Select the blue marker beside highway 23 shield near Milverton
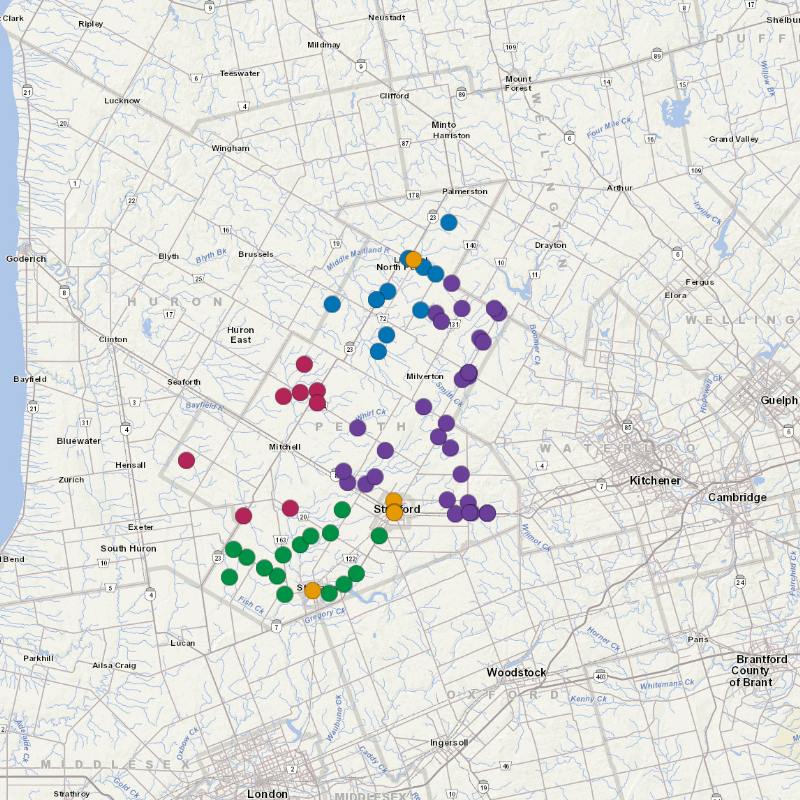 click(x=378, y=351)
